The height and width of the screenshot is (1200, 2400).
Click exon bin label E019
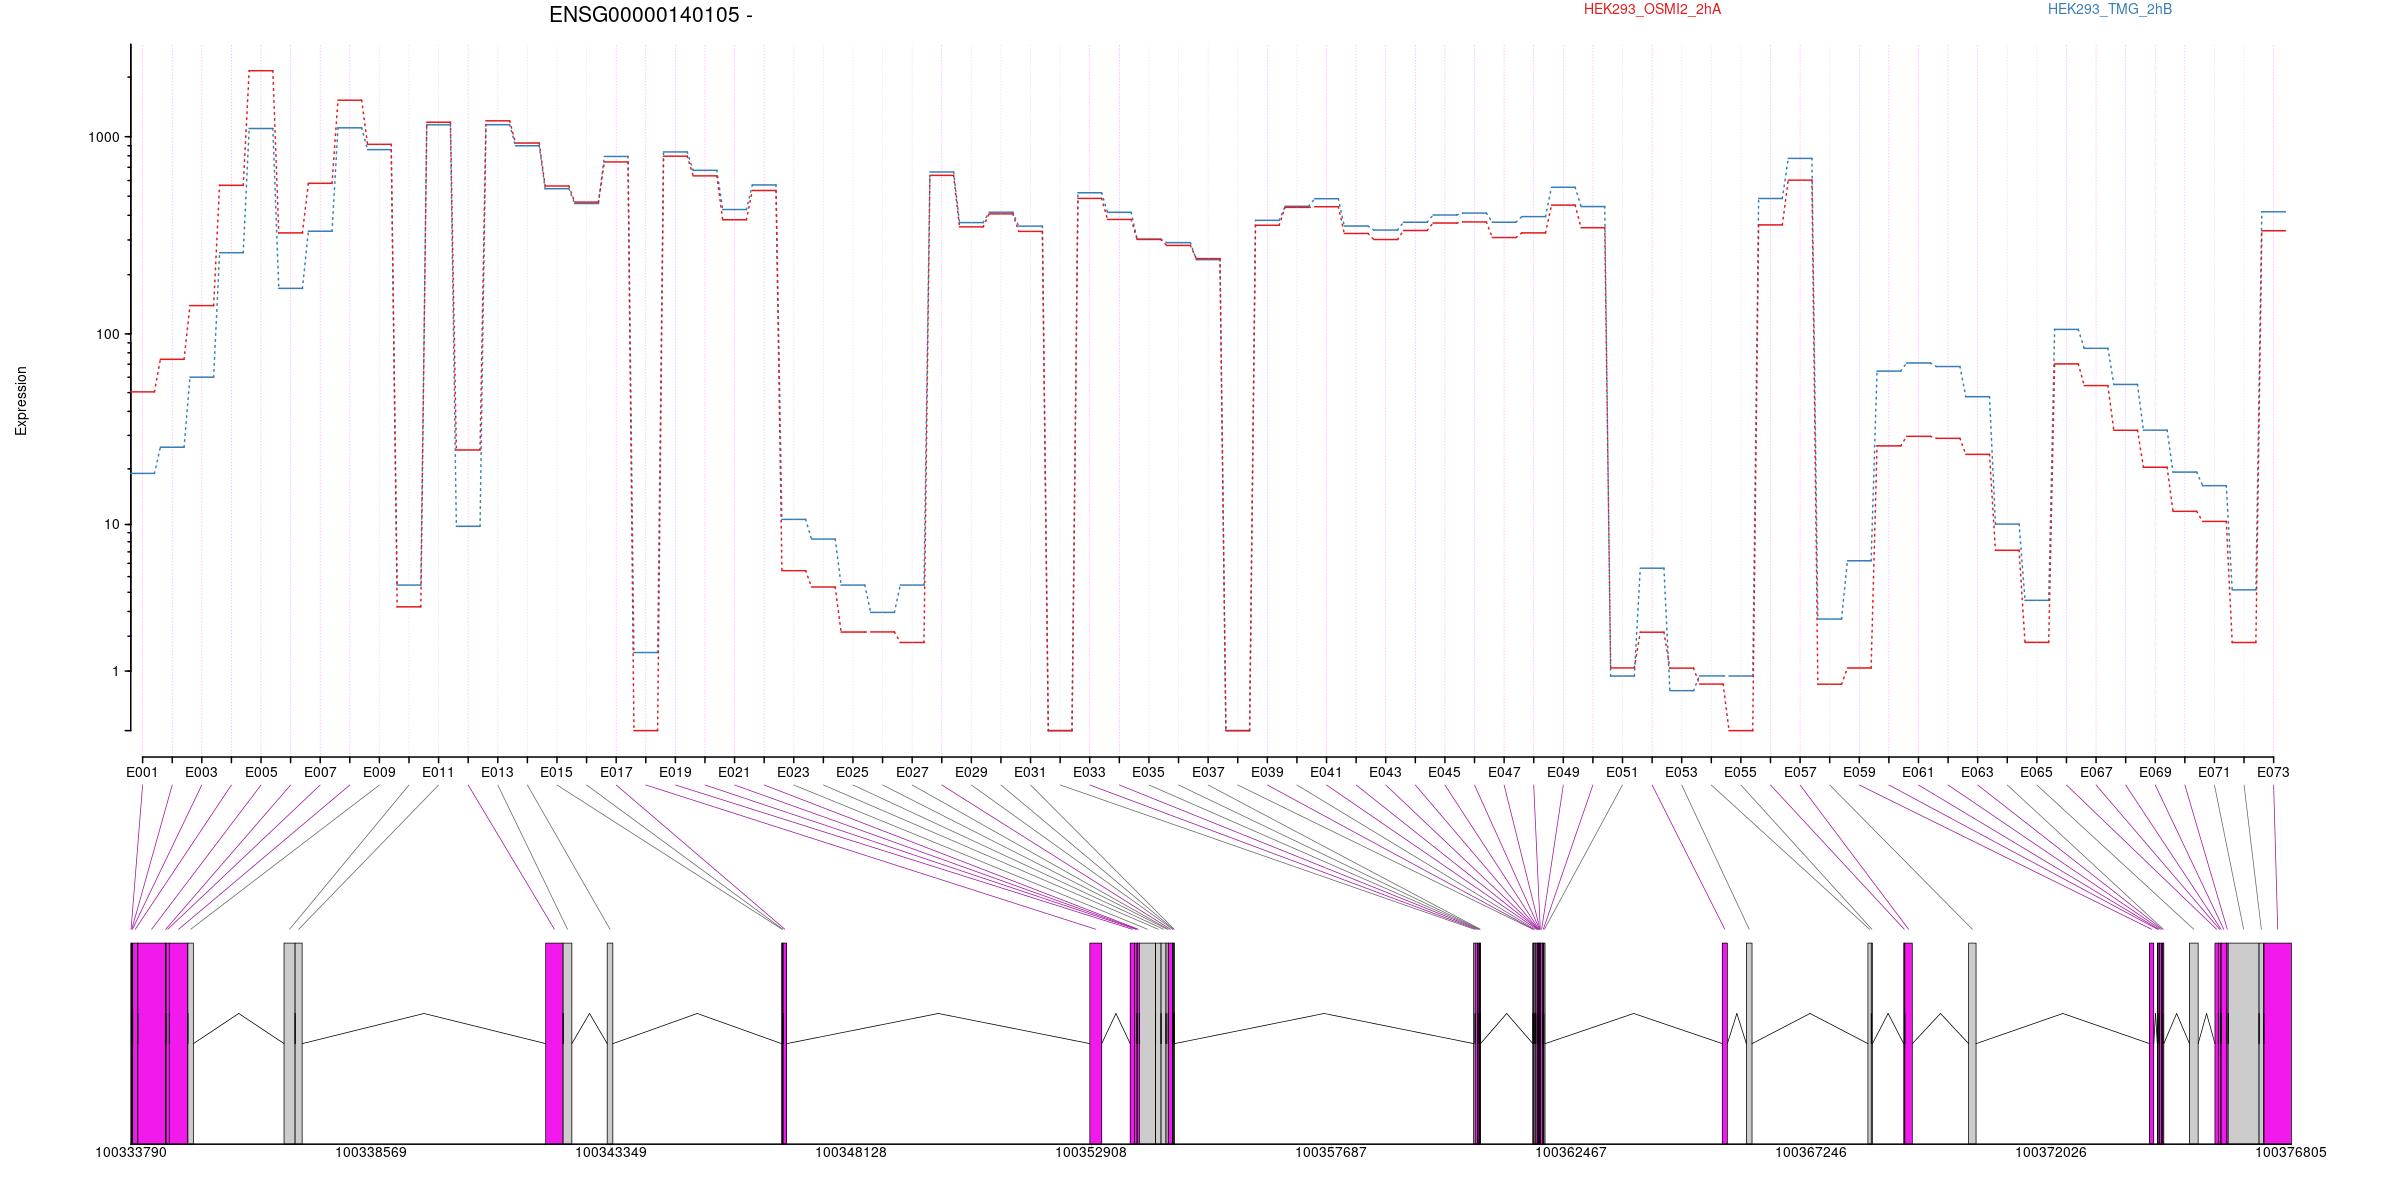point(675,772)
